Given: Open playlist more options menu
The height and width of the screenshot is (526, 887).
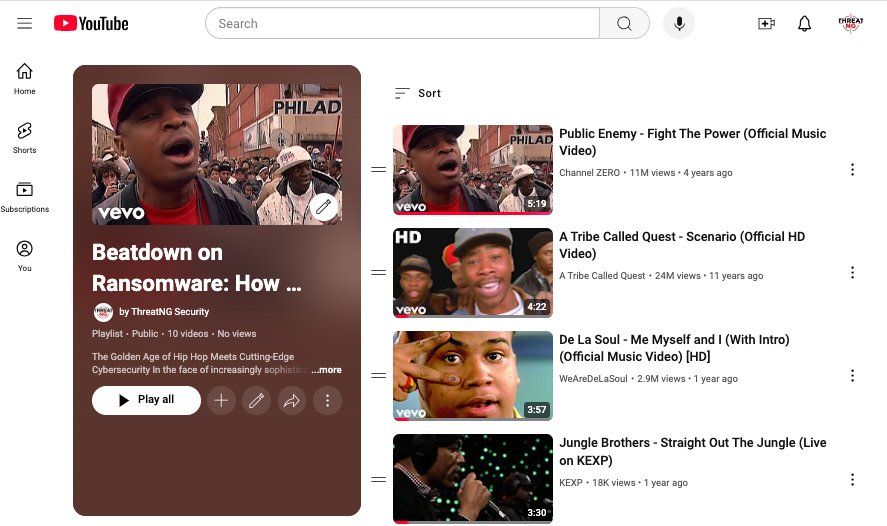Looking at the screenshot, I should tap(328, 400).
